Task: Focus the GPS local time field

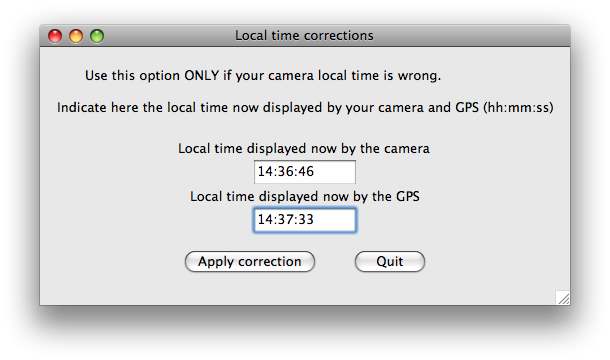Action: [x=305, y=220]
